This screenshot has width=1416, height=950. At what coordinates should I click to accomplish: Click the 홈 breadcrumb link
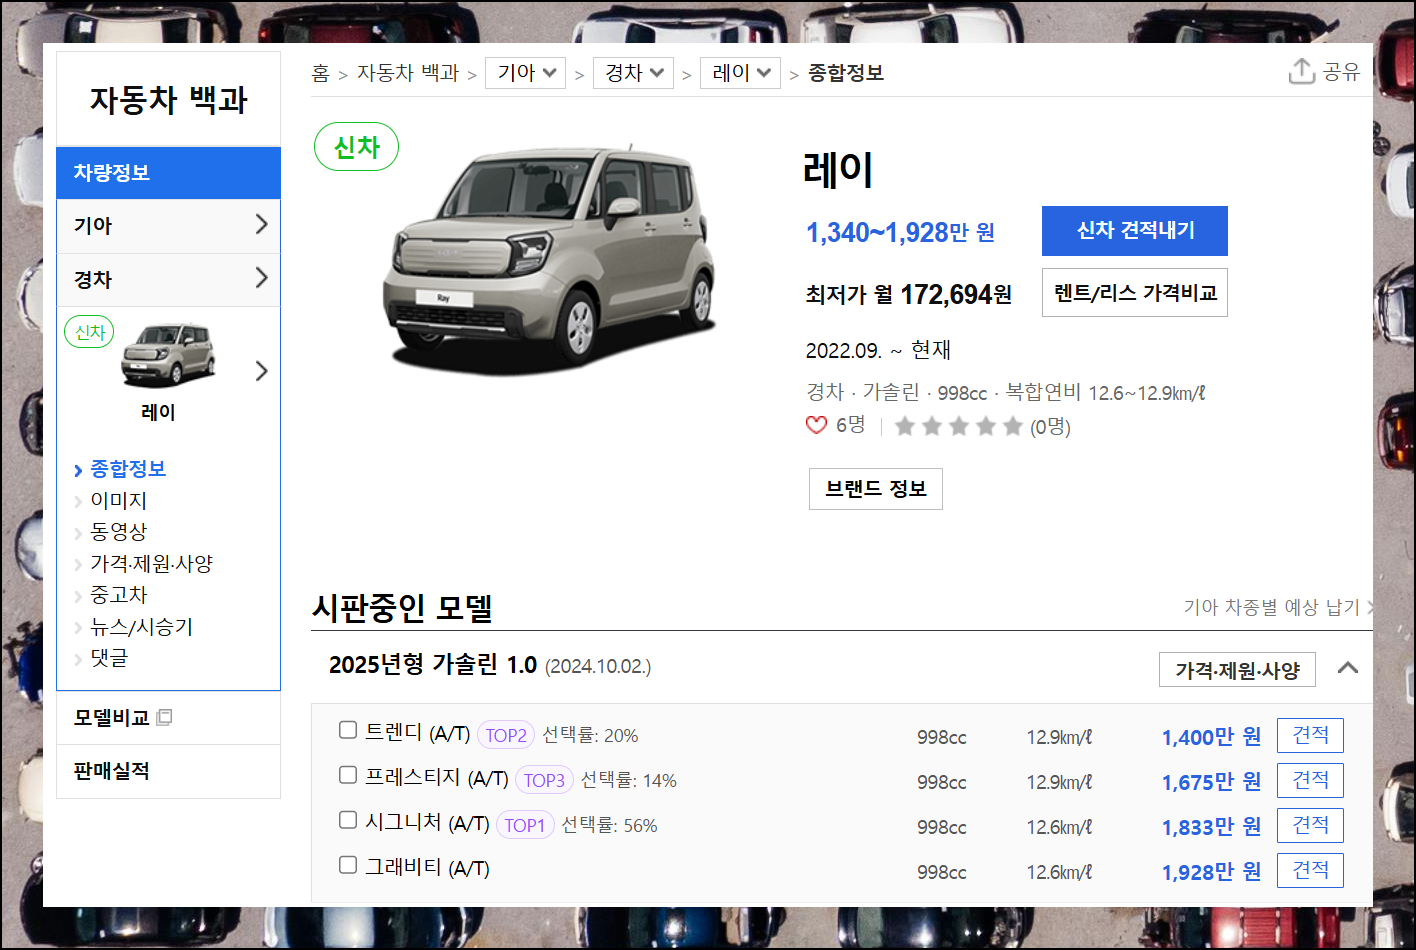(320, 73)
